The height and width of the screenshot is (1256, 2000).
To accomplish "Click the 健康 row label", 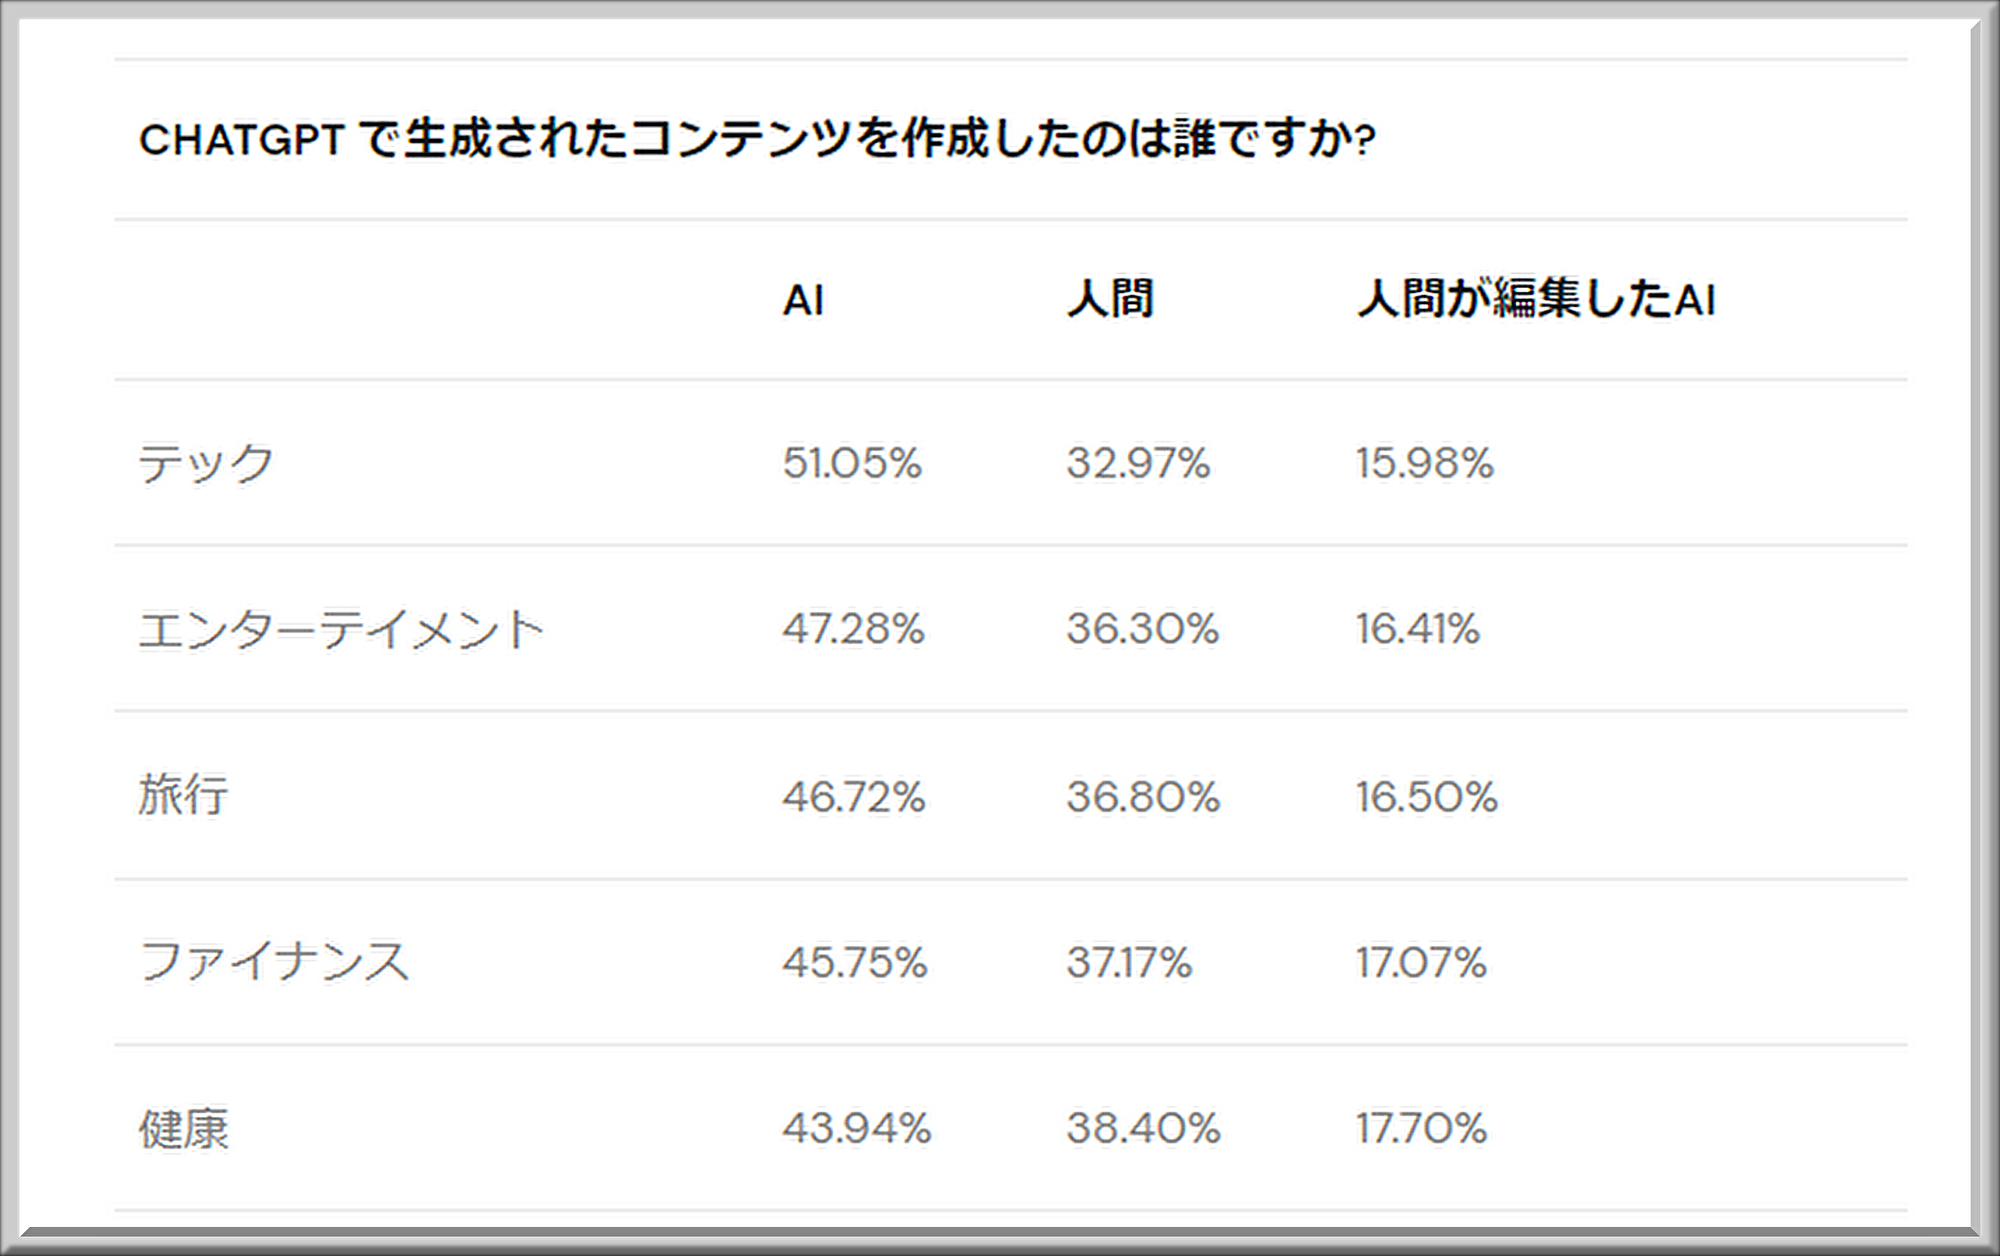I will click(x=184, y=1129).
